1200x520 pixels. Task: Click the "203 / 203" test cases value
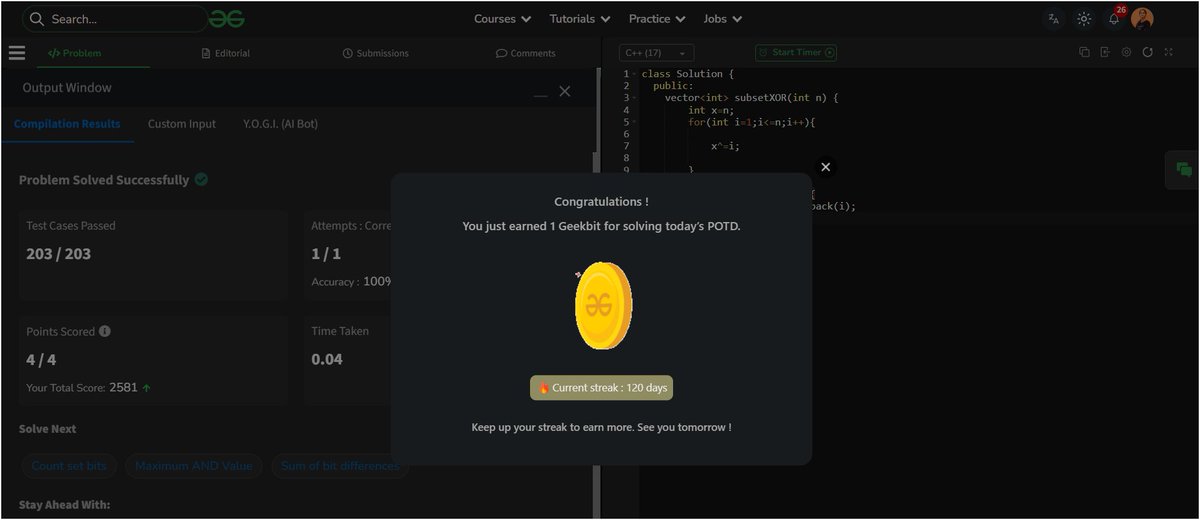click(58, 254)
